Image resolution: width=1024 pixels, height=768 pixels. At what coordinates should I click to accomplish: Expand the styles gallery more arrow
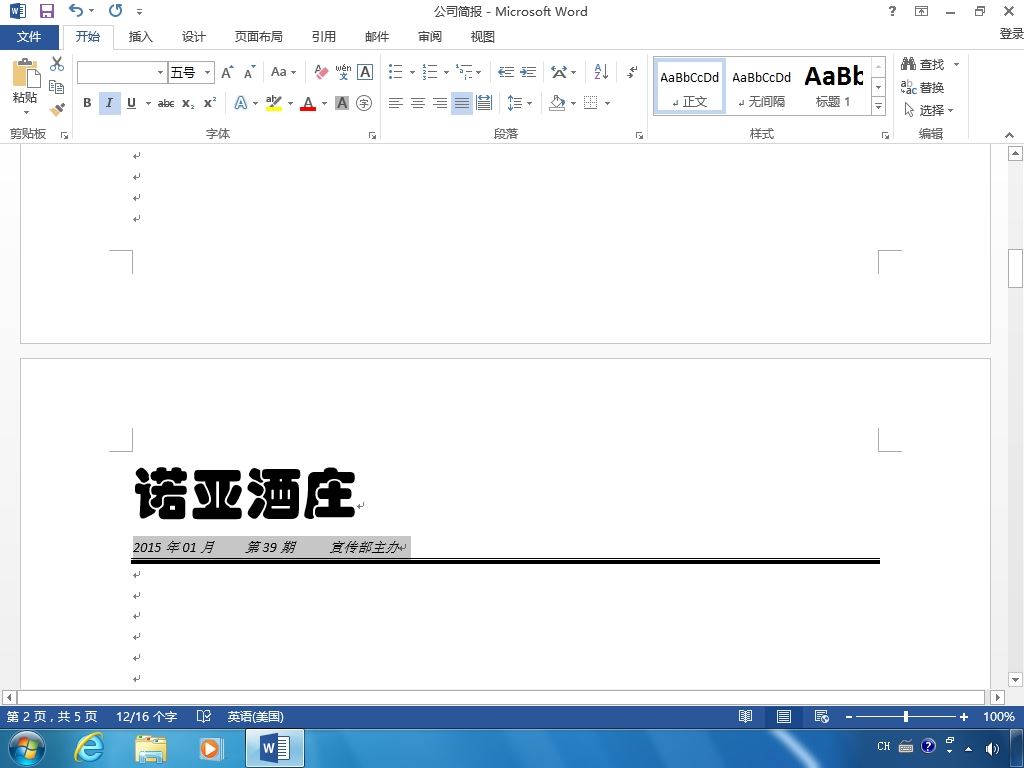click(879, 106)
